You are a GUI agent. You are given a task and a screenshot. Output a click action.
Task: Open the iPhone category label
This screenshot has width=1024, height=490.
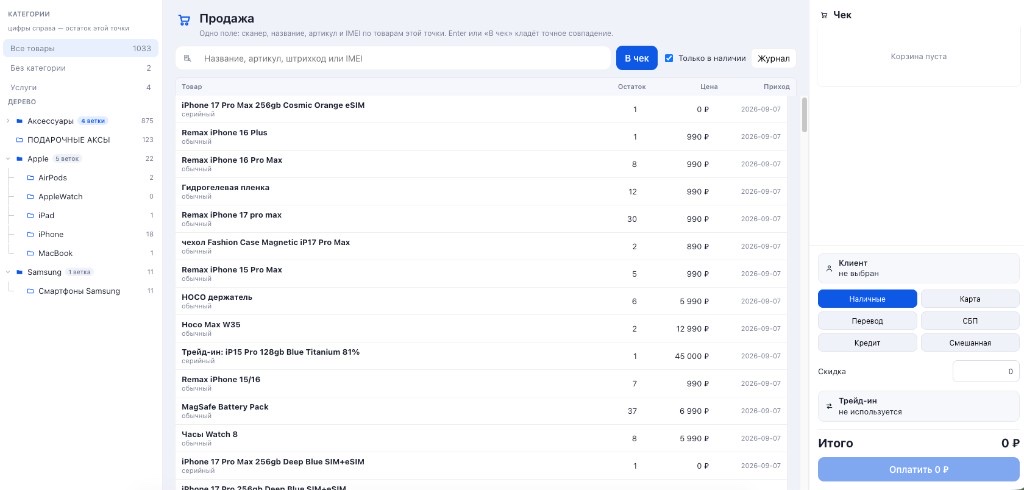(x=51, y=235)
